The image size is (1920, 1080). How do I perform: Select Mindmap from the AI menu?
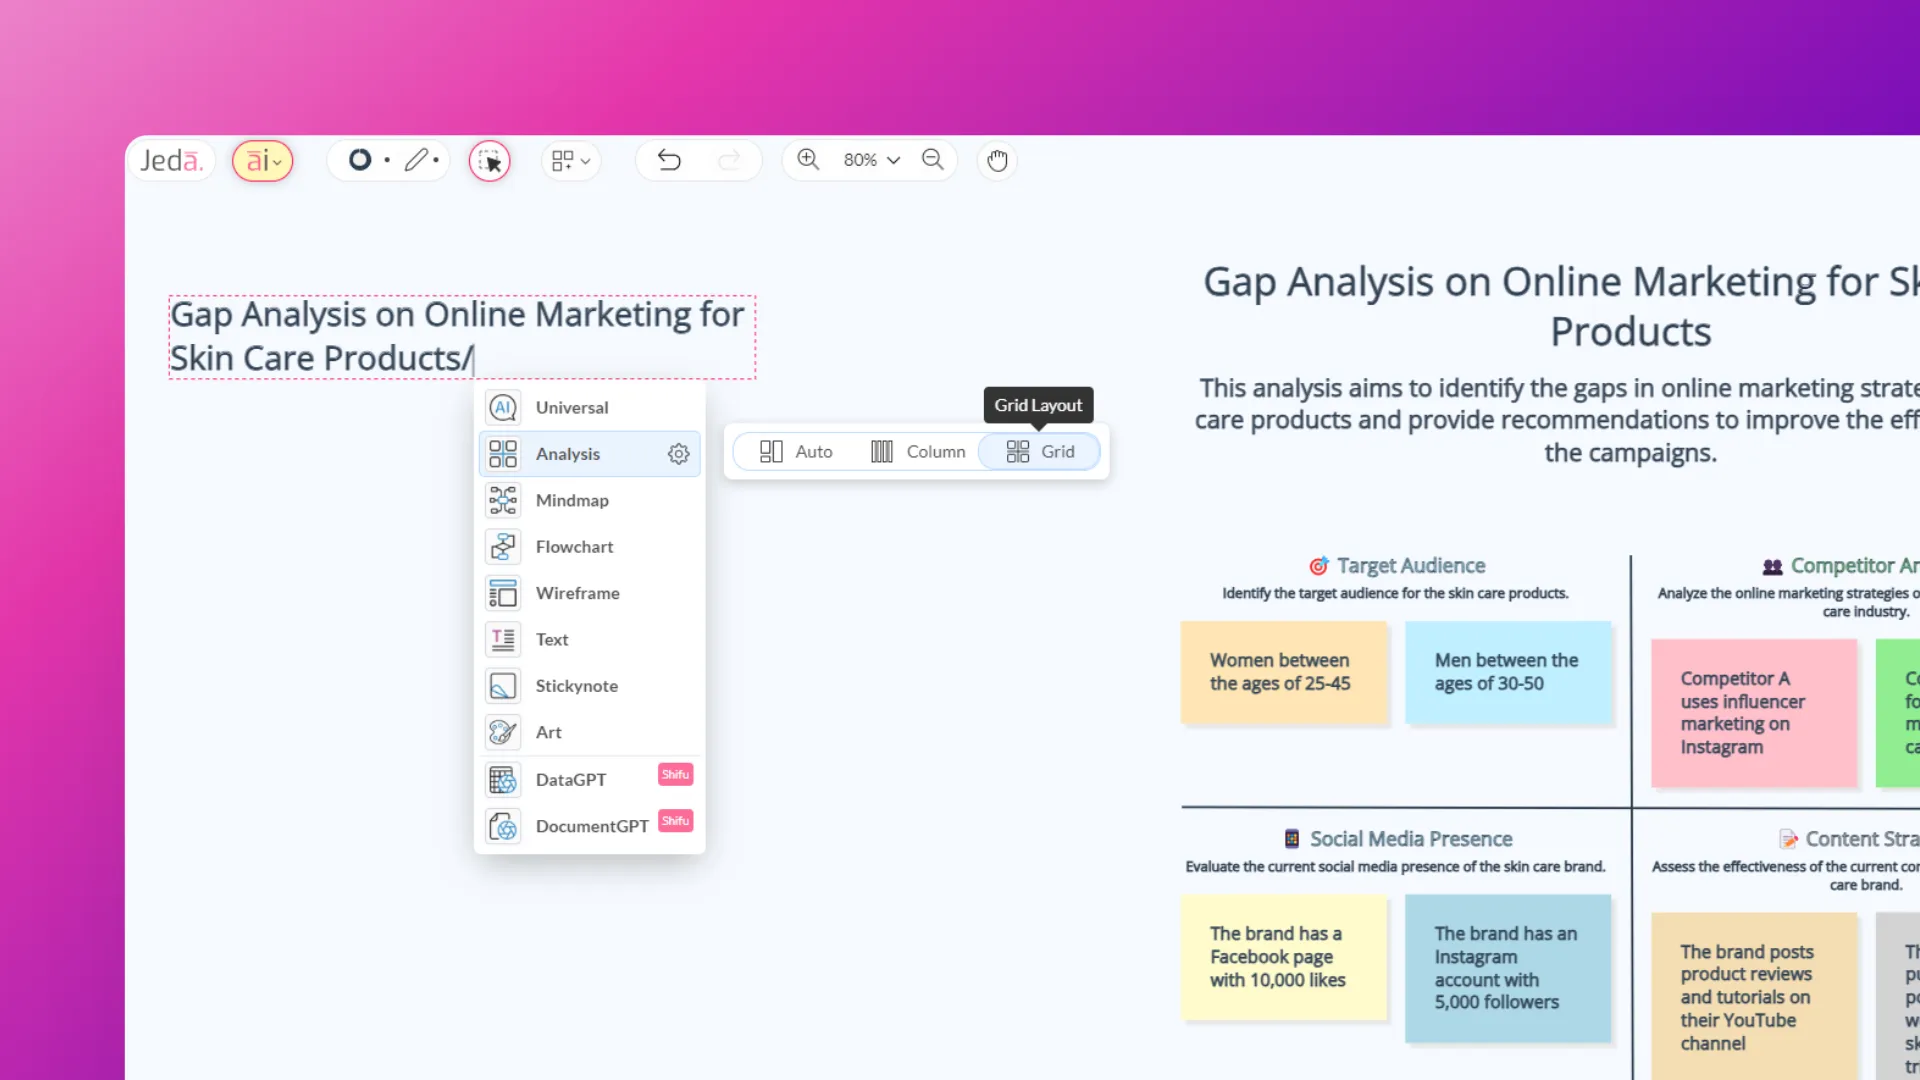(x=573, y=500)
